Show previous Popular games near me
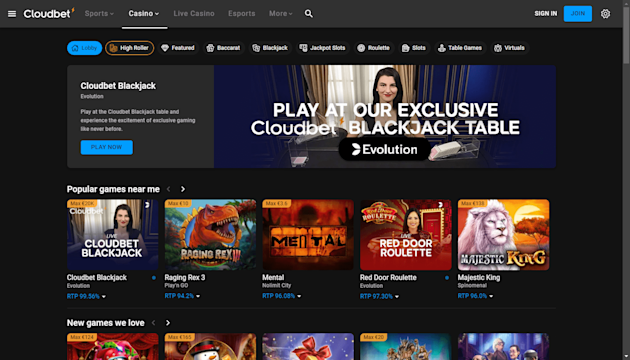The height and width of the screenshot is (360, 630). (x=169, y=189)
